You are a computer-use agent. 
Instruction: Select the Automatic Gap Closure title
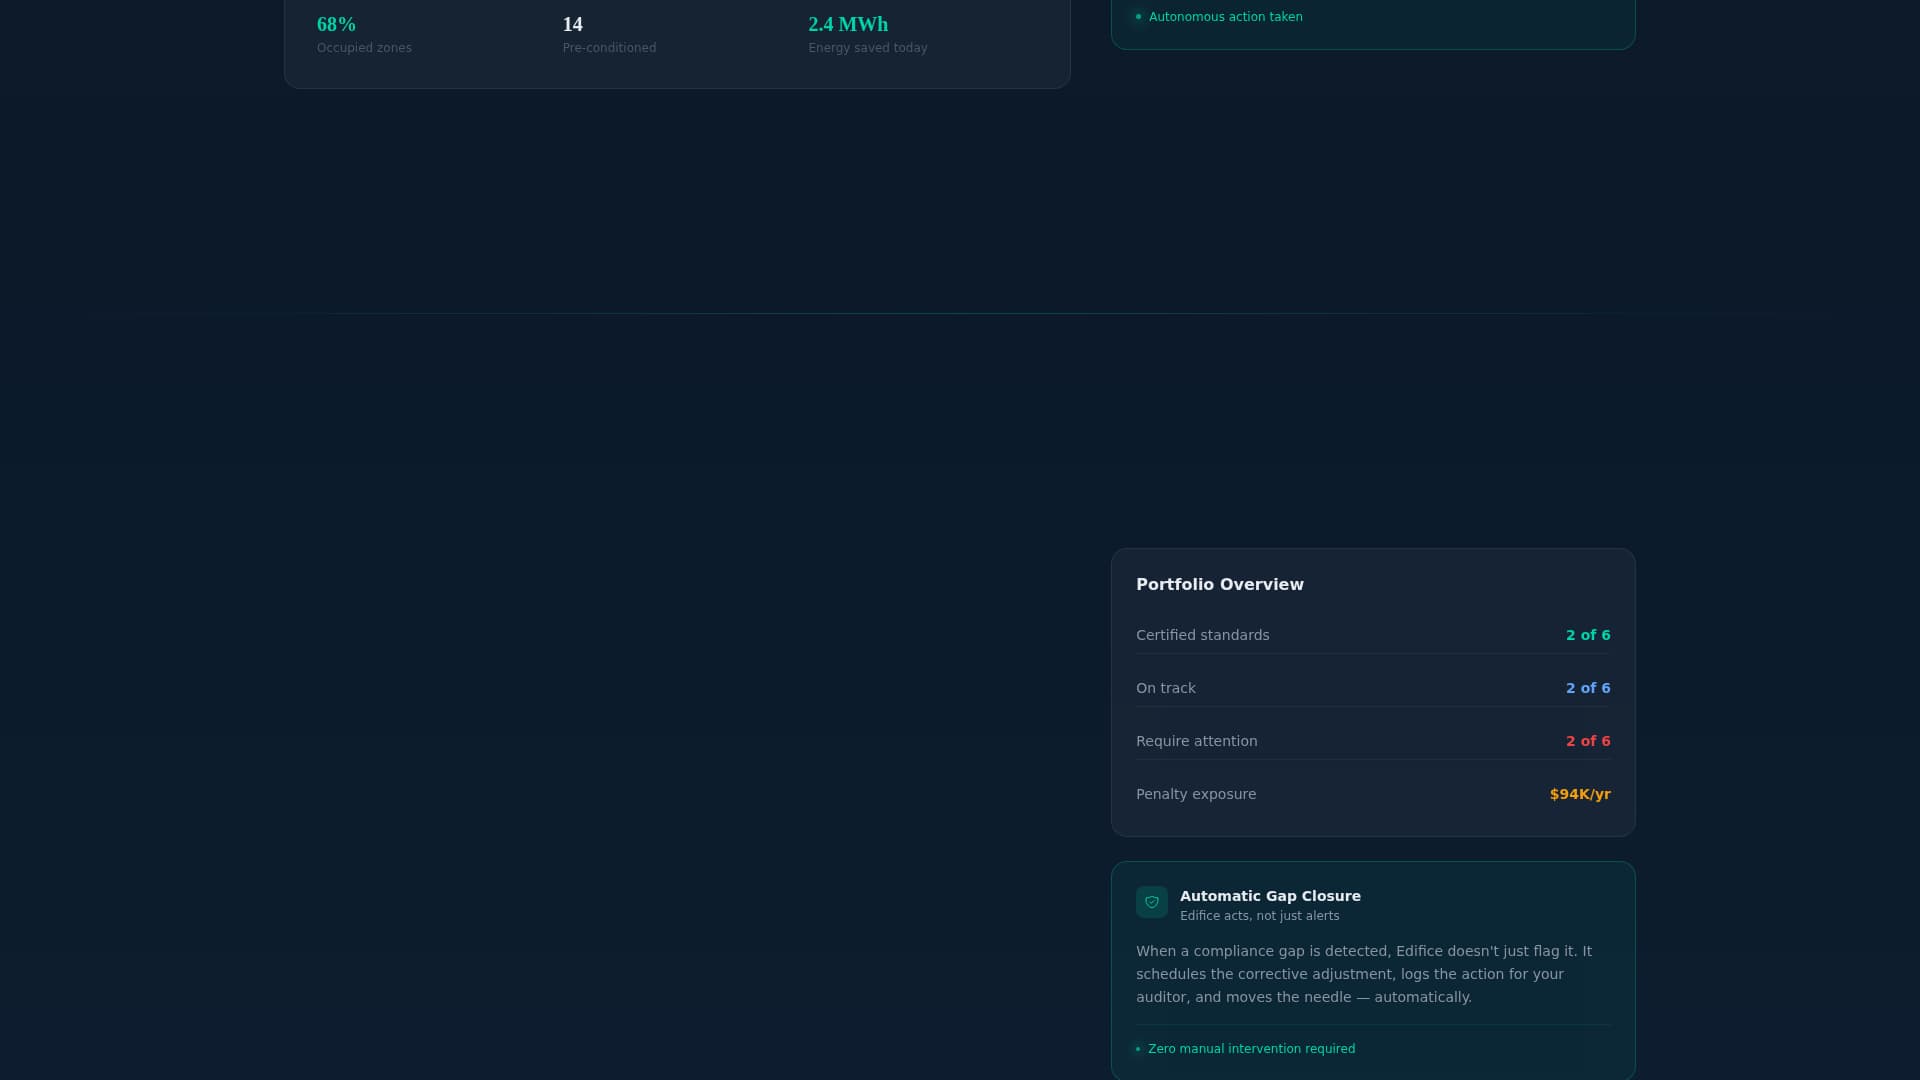pyautogui.click(x=1269, y=896)
